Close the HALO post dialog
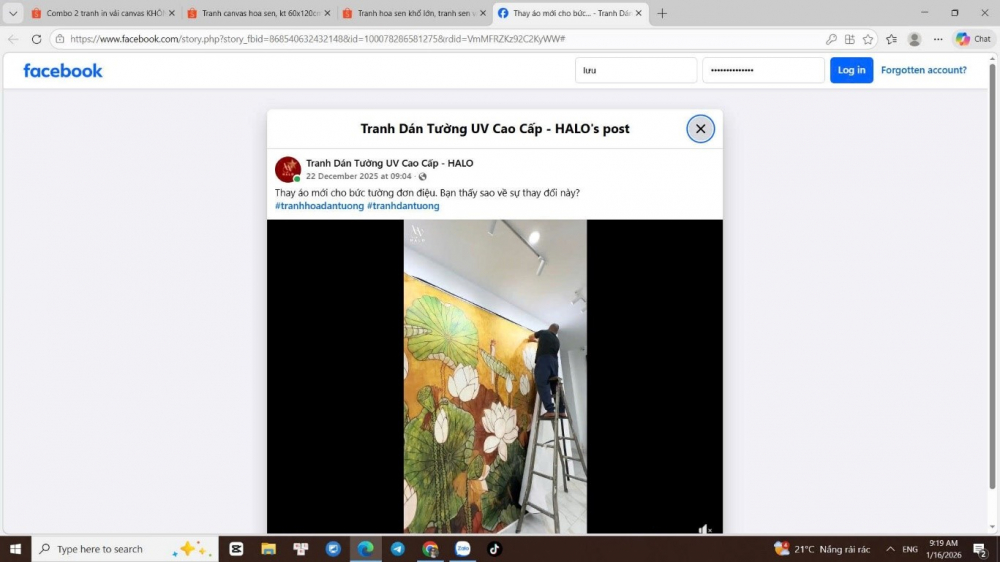 (700, 129)
